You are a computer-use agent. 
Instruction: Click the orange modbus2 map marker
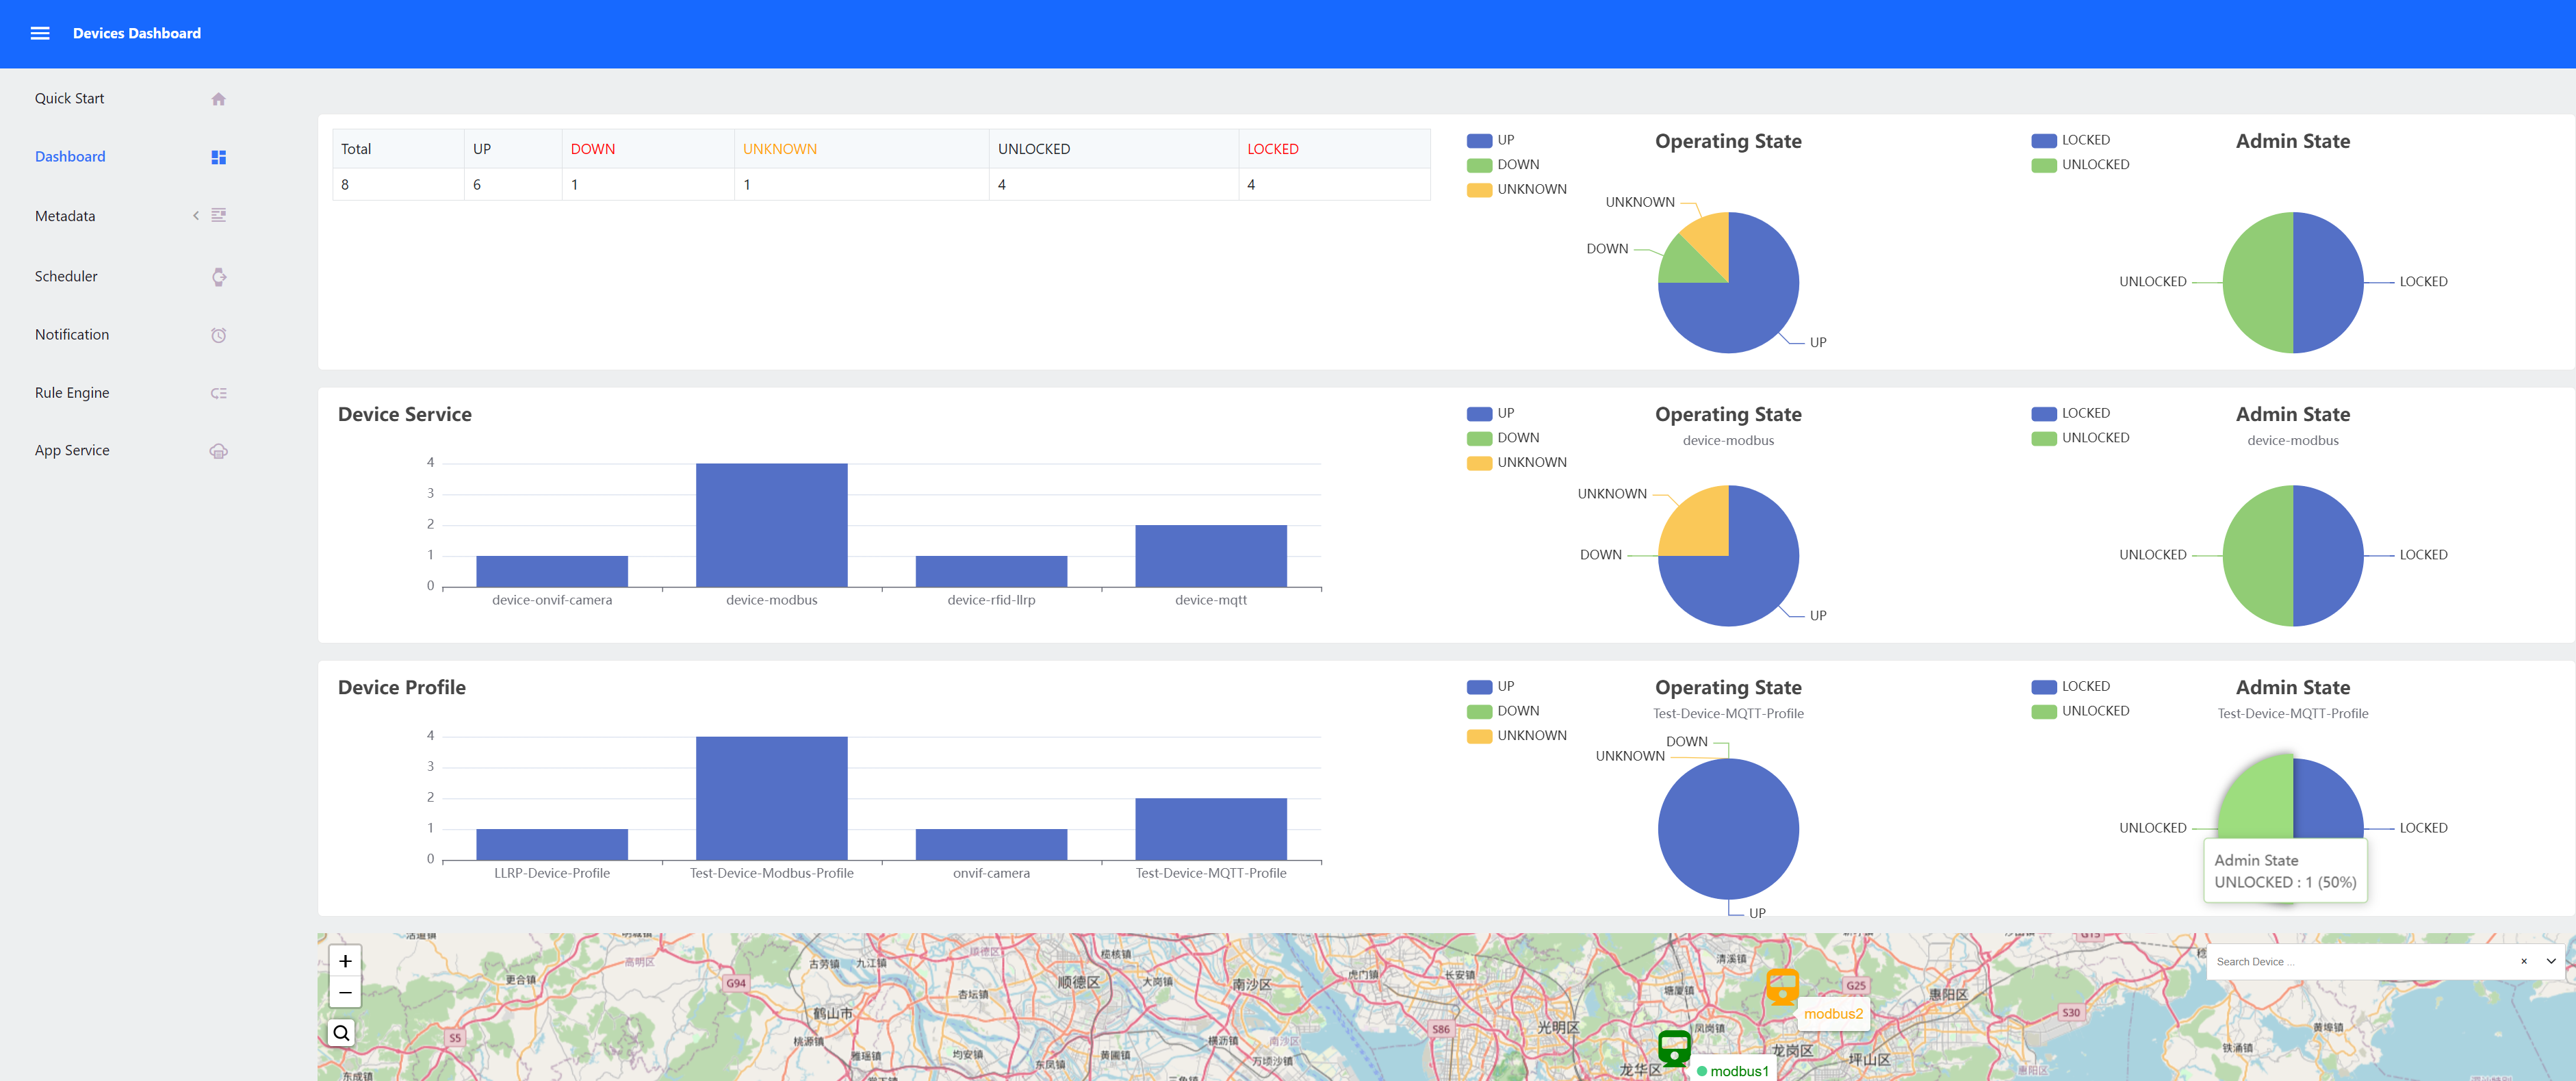point(1782,986)
